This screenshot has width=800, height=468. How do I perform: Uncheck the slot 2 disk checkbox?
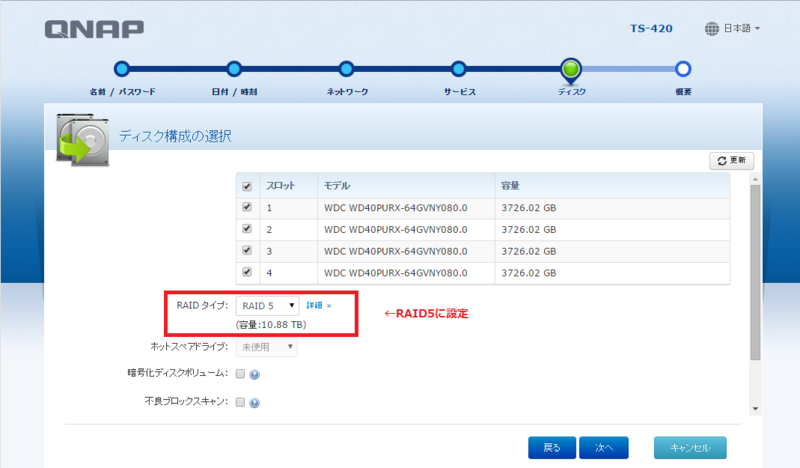(247, 229)
